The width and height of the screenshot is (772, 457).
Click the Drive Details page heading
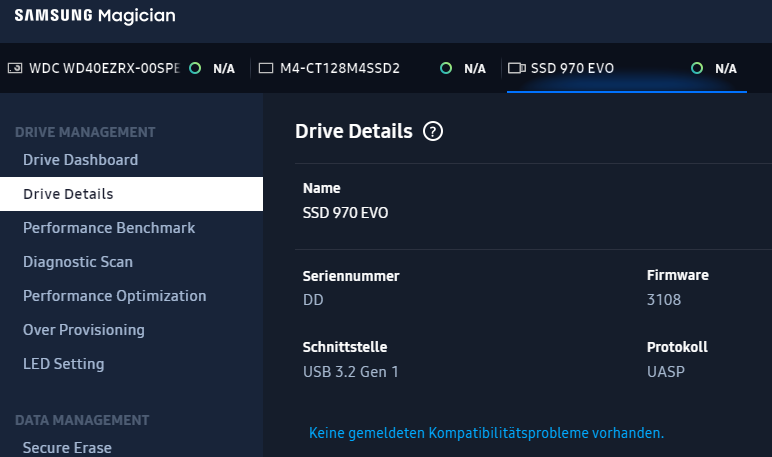point(354,131)
